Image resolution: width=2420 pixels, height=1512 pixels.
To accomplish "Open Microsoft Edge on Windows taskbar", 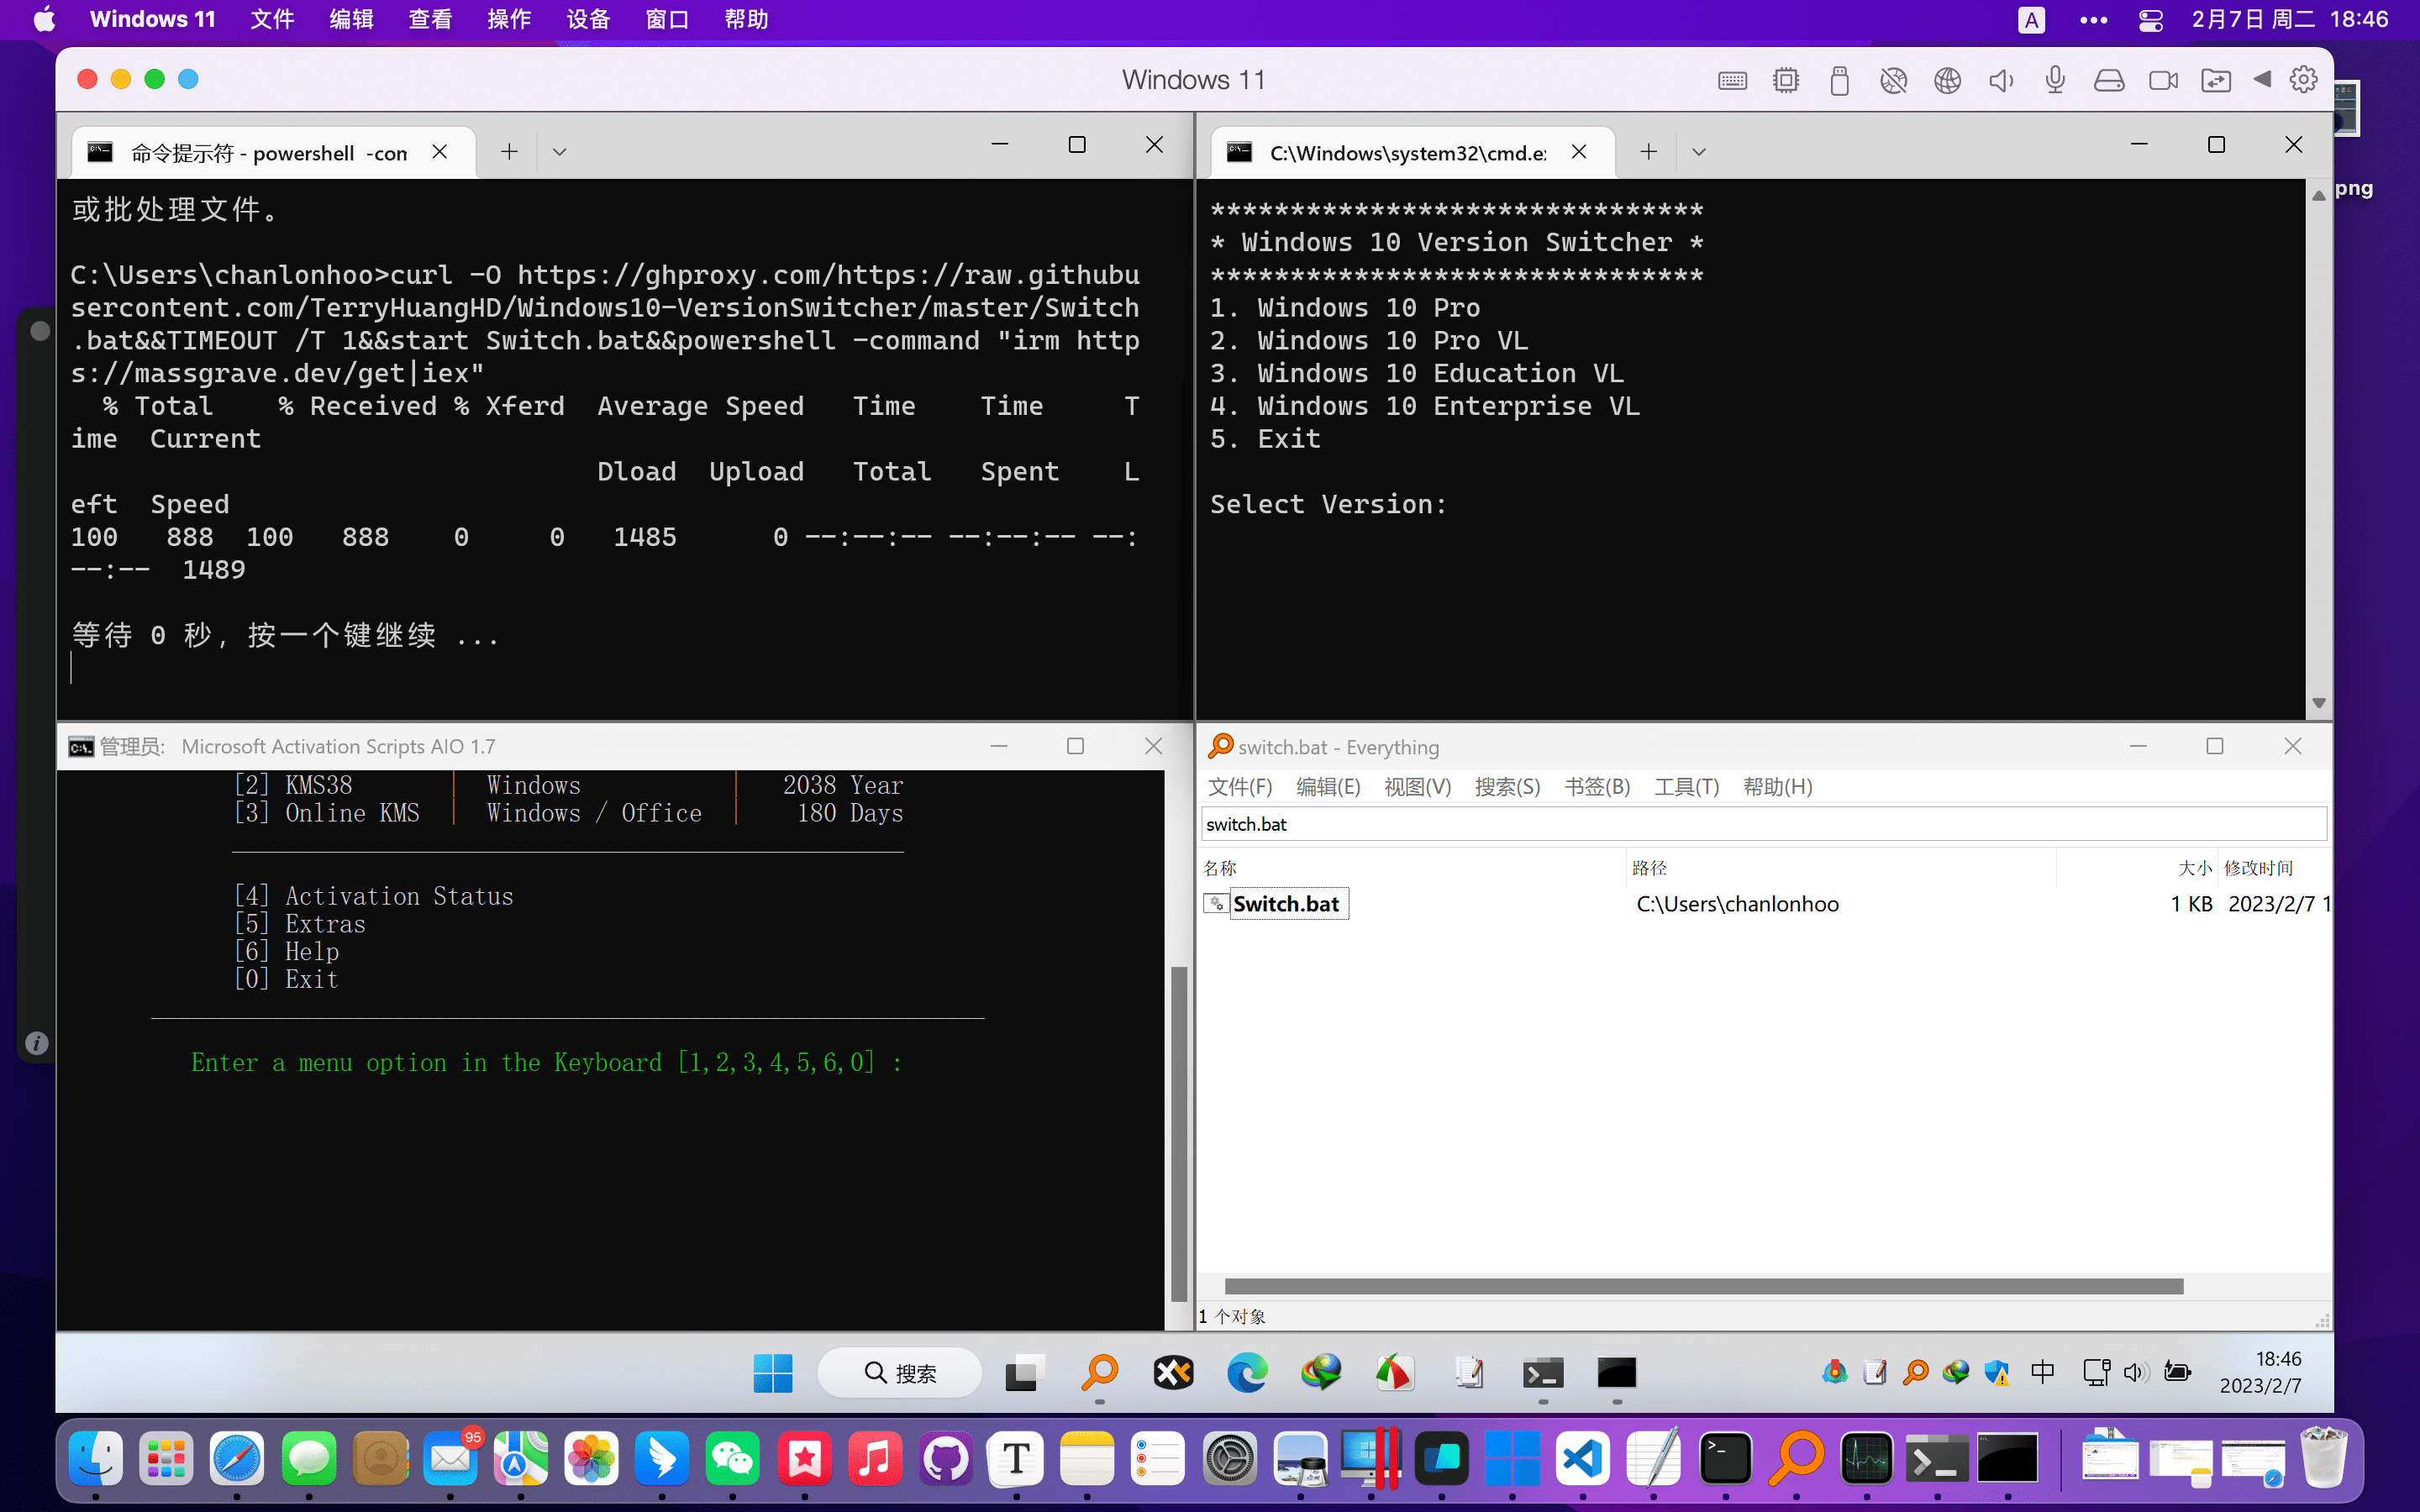I will point(1247,1373).
